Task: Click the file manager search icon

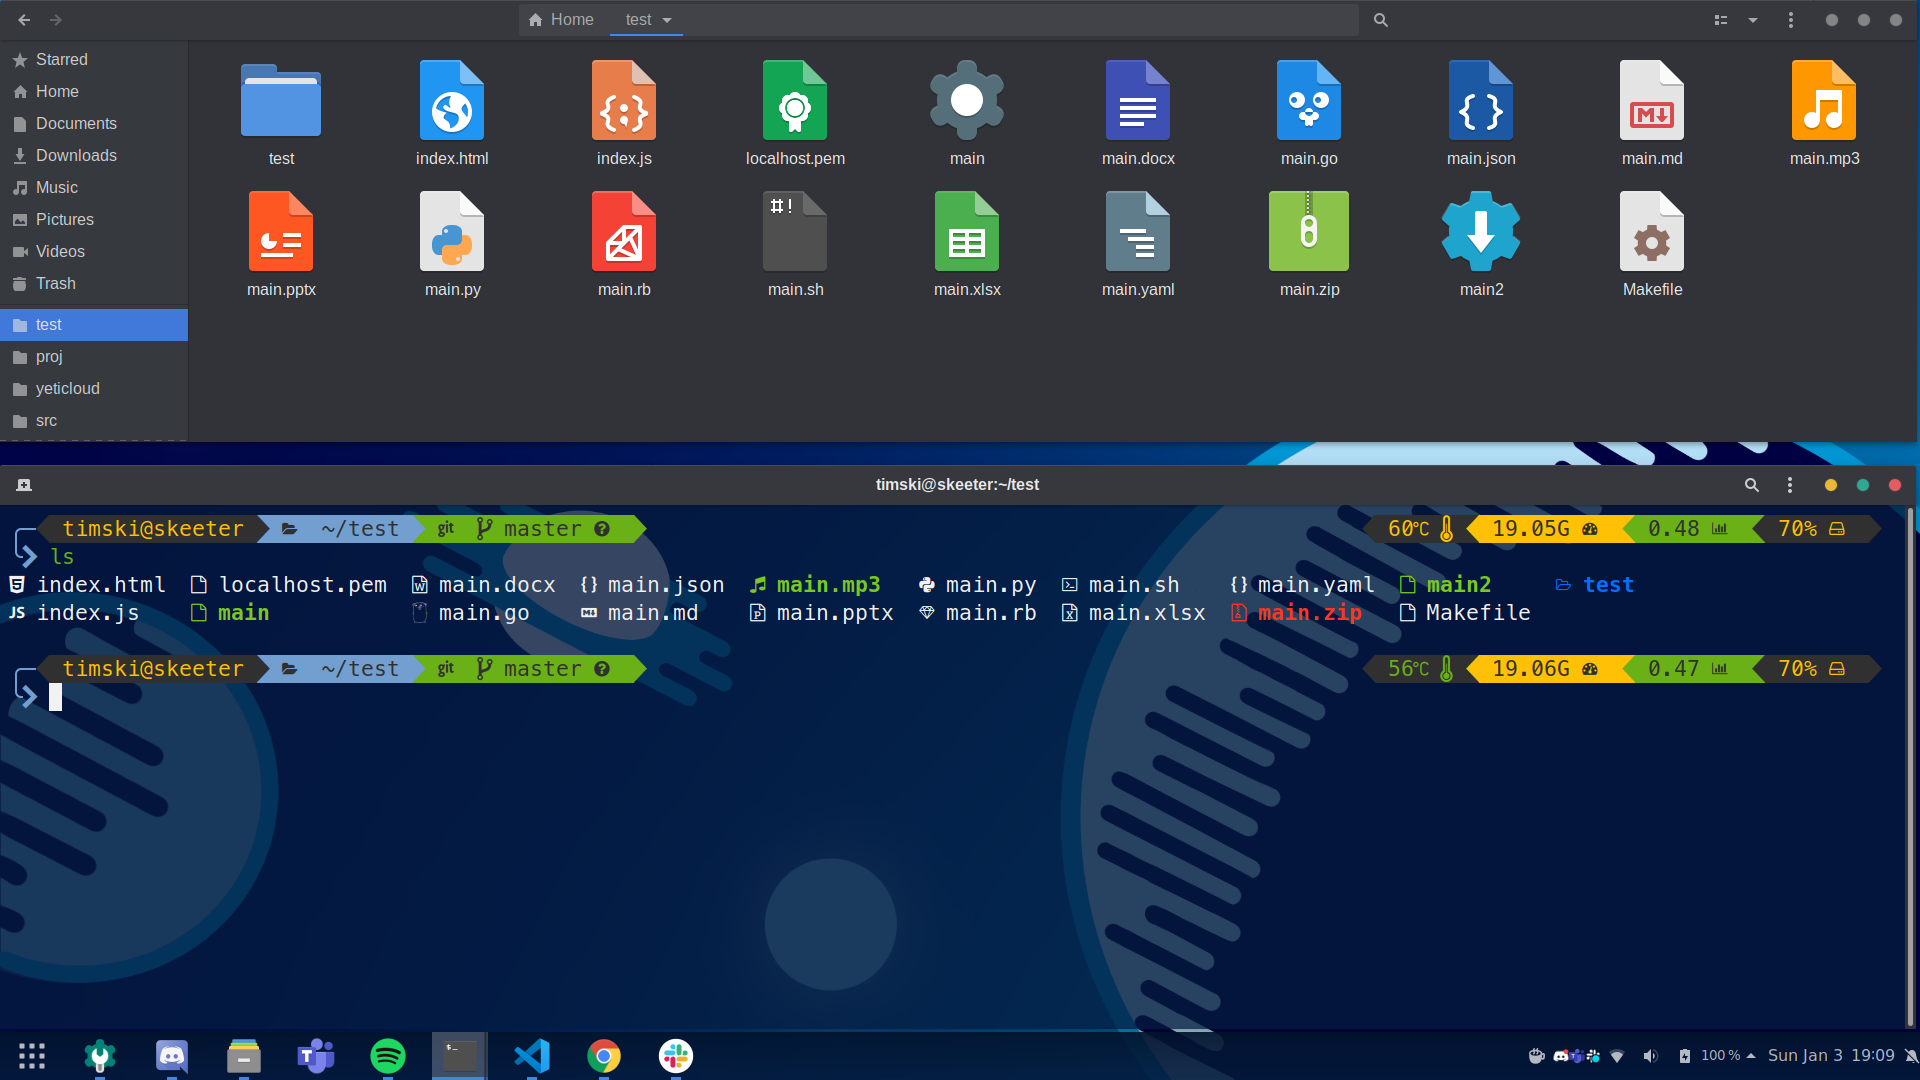Action: click(x=1381, y=20)
